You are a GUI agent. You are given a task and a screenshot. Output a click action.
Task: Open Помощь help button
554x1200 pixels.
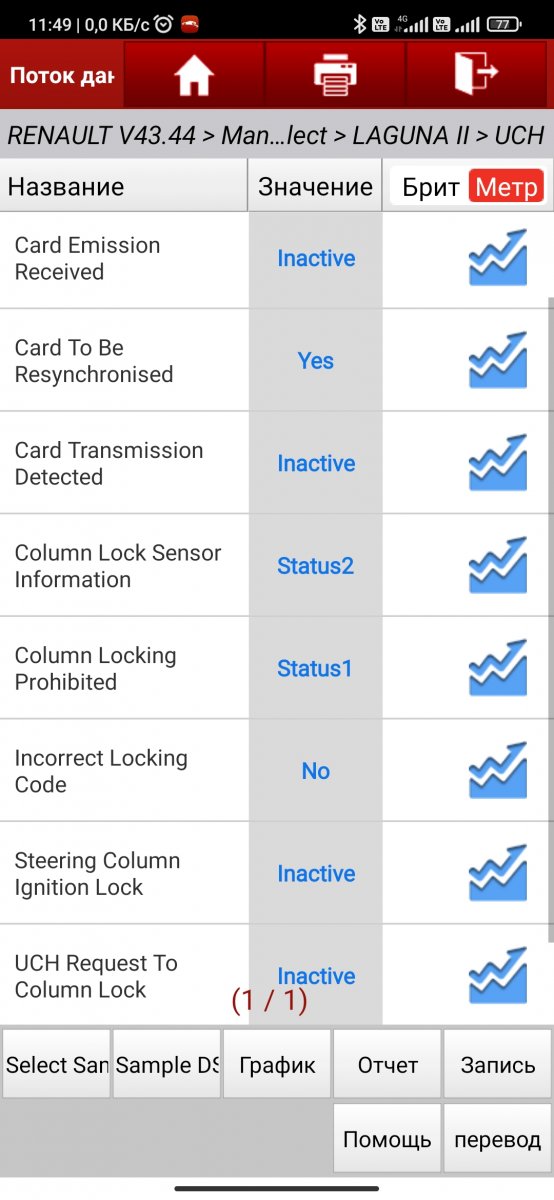(x=387, y=1139)
